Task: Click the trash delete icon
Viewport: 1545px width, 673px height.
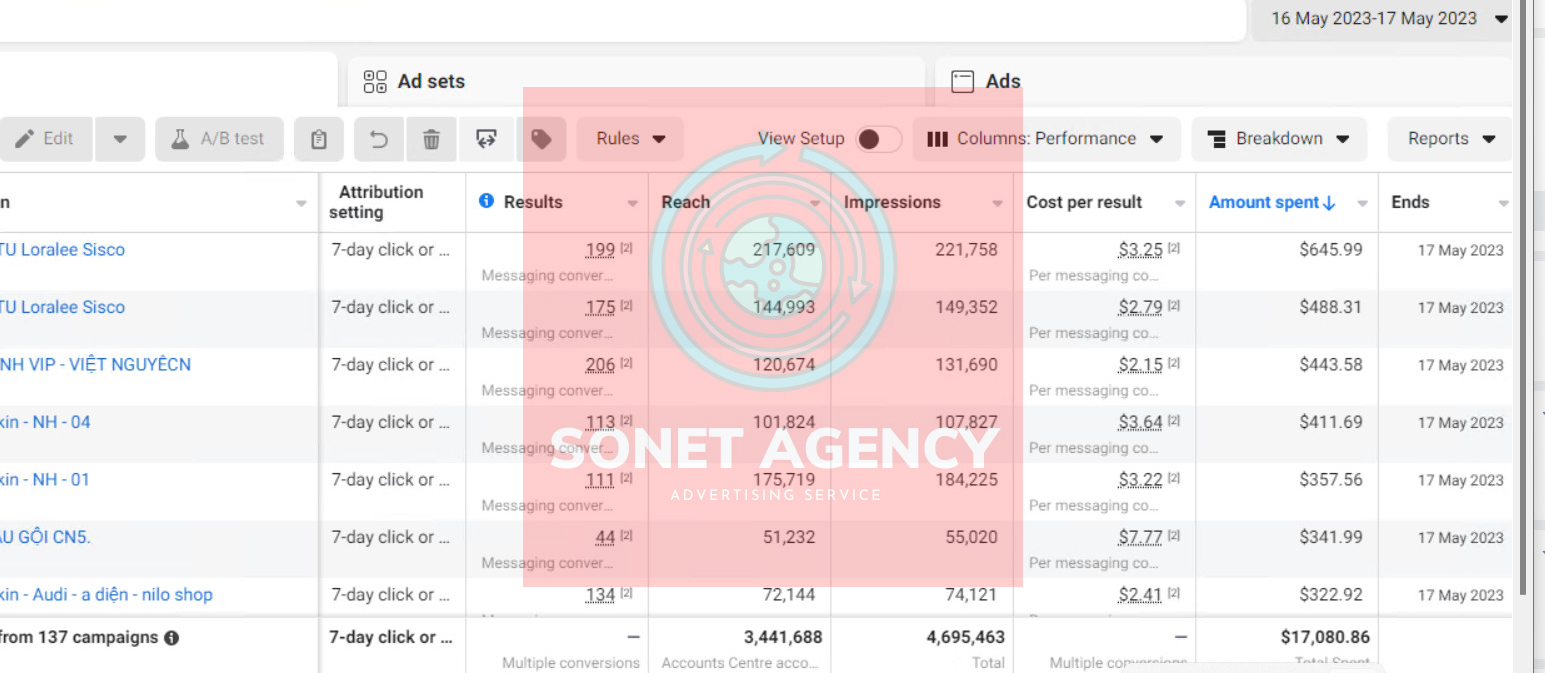Action: tap(431, 139)
